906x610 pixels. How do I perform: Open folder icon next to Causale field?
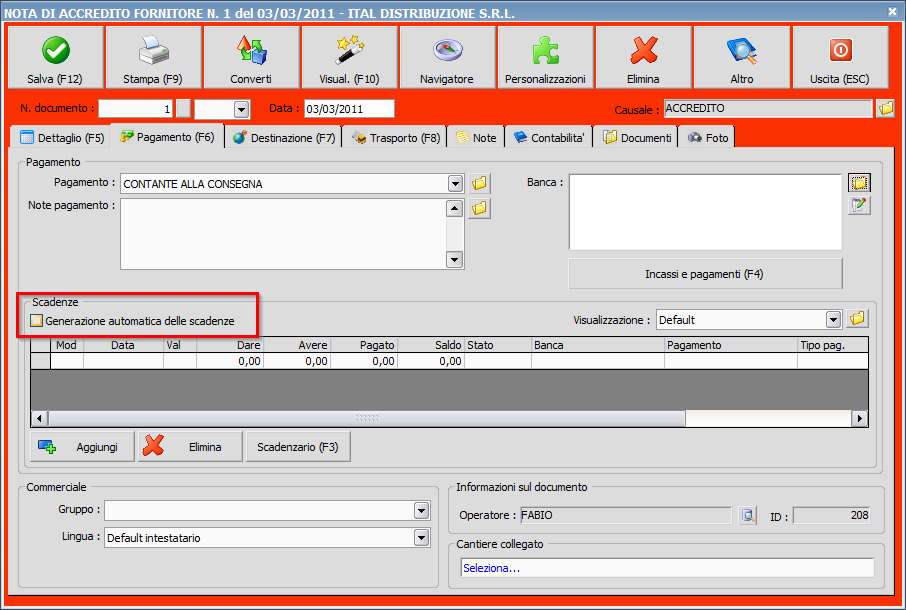885,108
